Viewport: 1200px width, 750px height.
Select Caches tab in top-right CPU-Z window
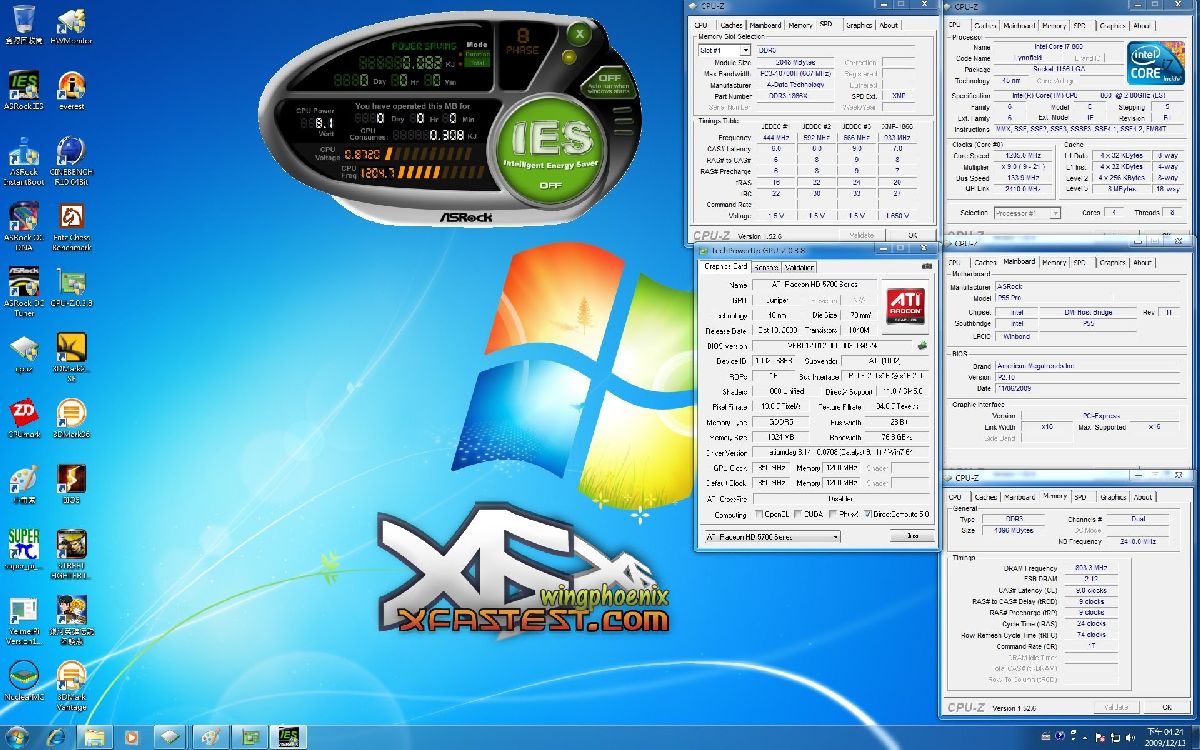[985, 26]
